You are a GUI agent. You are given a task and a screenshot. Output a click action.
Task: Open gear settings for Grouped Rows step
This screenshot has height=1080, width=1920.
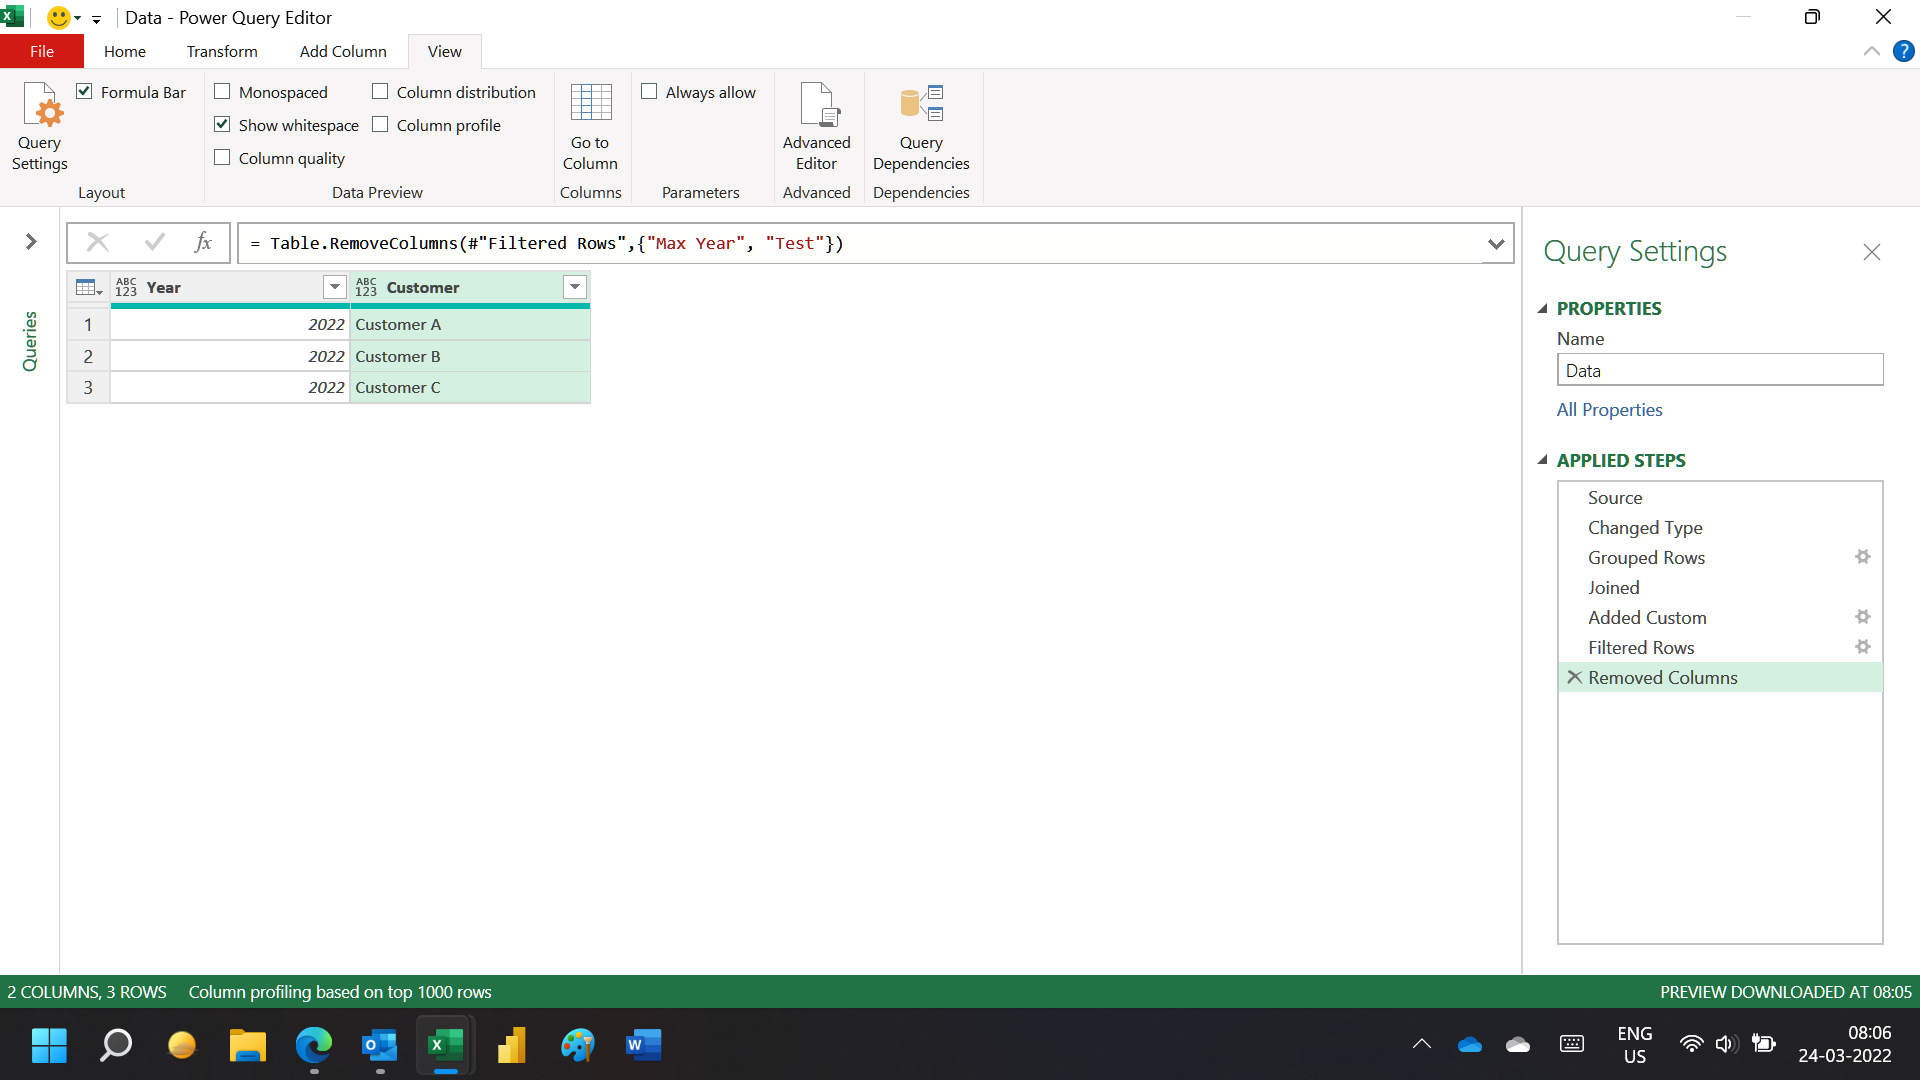[x=1862, y=557]
